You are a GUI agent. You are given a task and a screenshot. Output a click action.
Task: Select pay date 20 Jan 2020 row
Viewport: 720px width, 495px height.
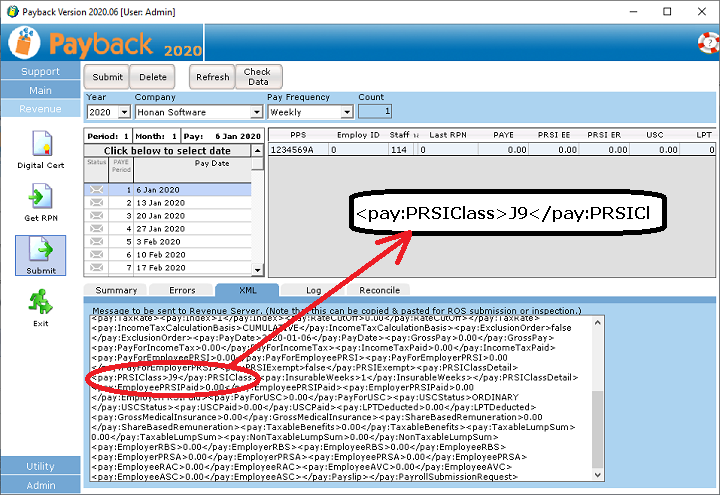[190, 215]
